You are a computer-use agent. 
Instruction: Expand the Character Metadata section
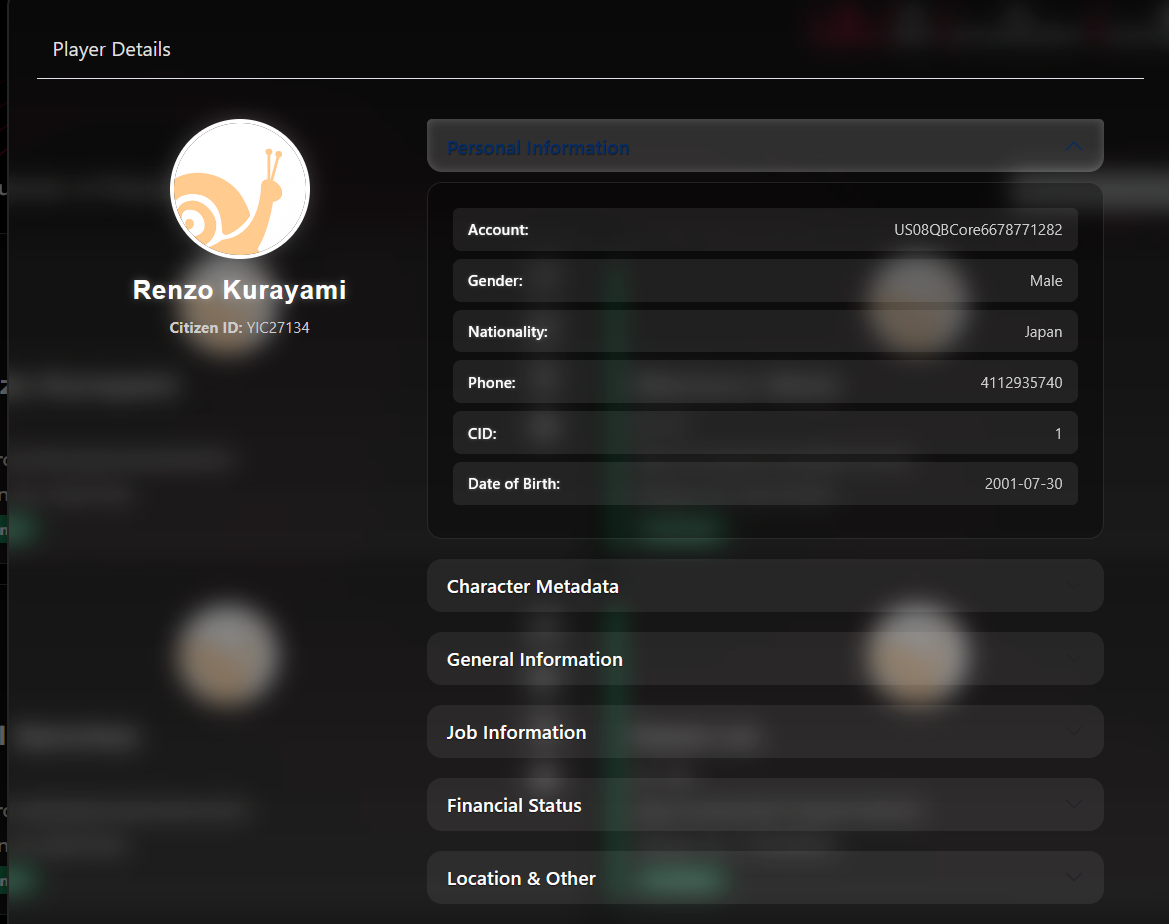tap(532, 586)
